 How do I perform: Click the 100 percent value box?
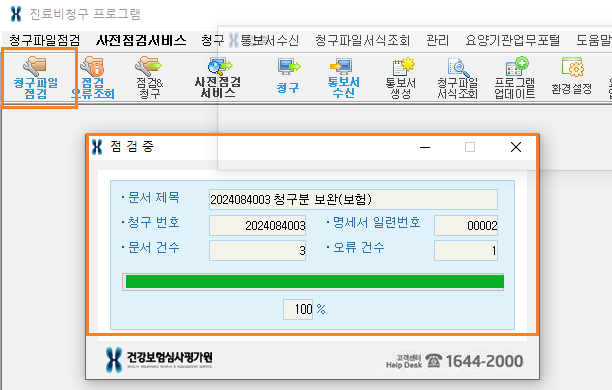click(x=298, y=310)
